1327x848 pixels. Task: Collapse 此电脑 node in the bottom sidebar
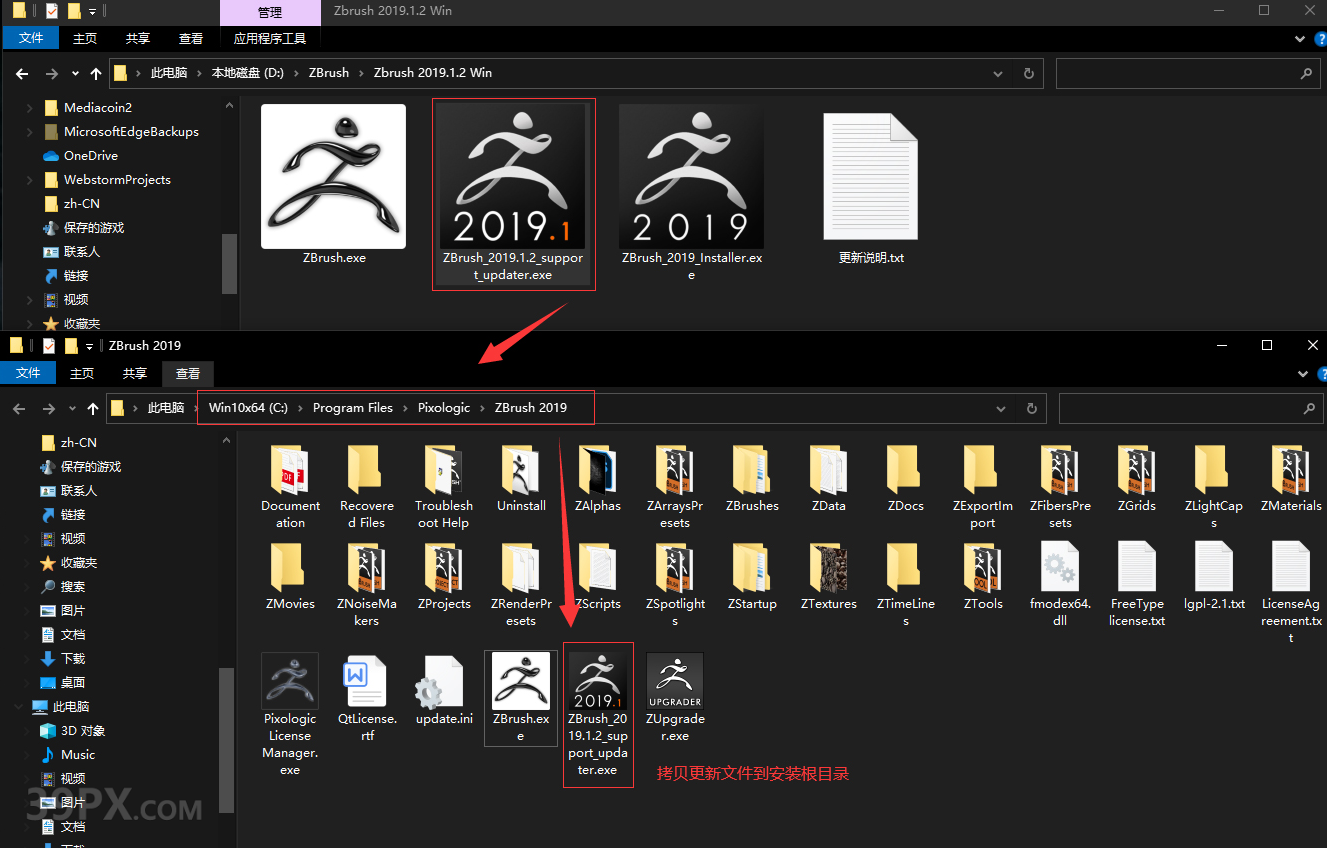pyautogui.click(x=19, y=706)
